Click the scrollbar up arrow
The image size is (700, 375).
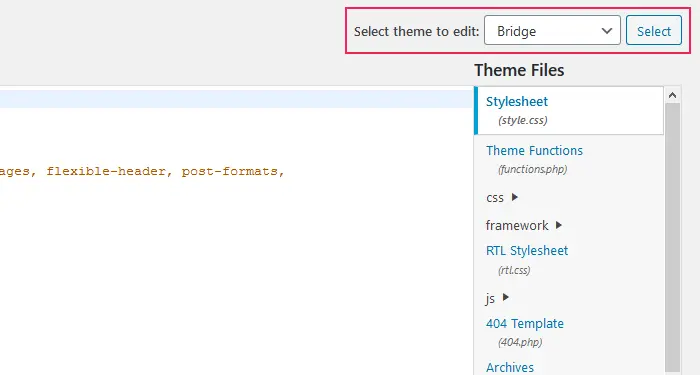672,95
